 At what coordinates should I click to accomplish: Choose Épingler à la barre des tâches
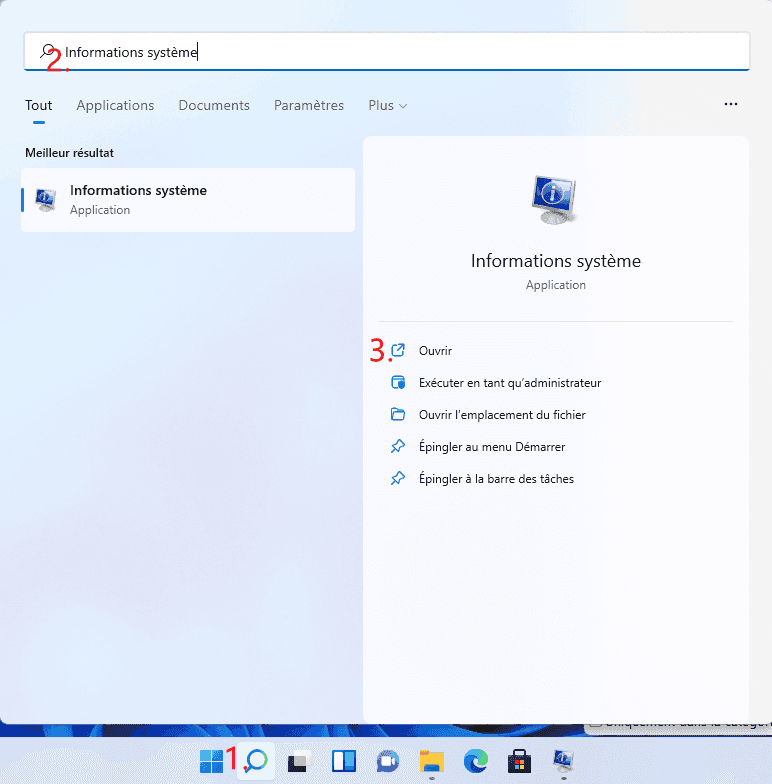(x=496, y=479)
